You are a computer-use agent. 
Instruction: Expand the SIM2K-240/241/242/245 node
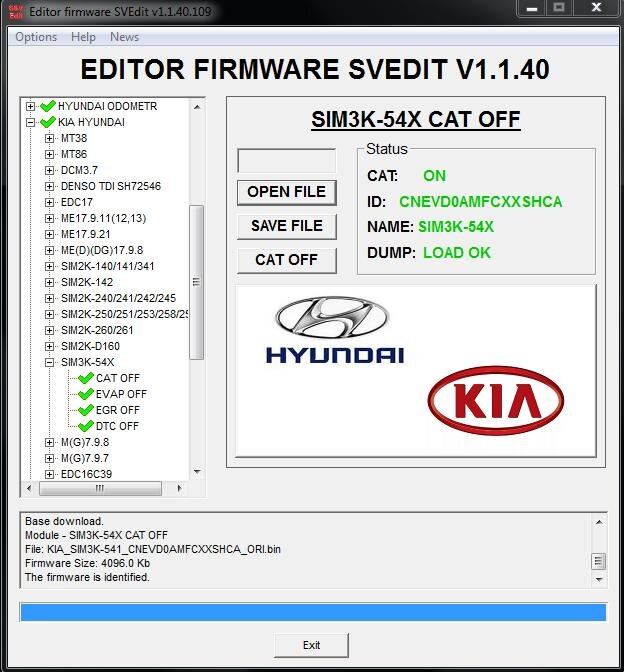tap(49, 298)
